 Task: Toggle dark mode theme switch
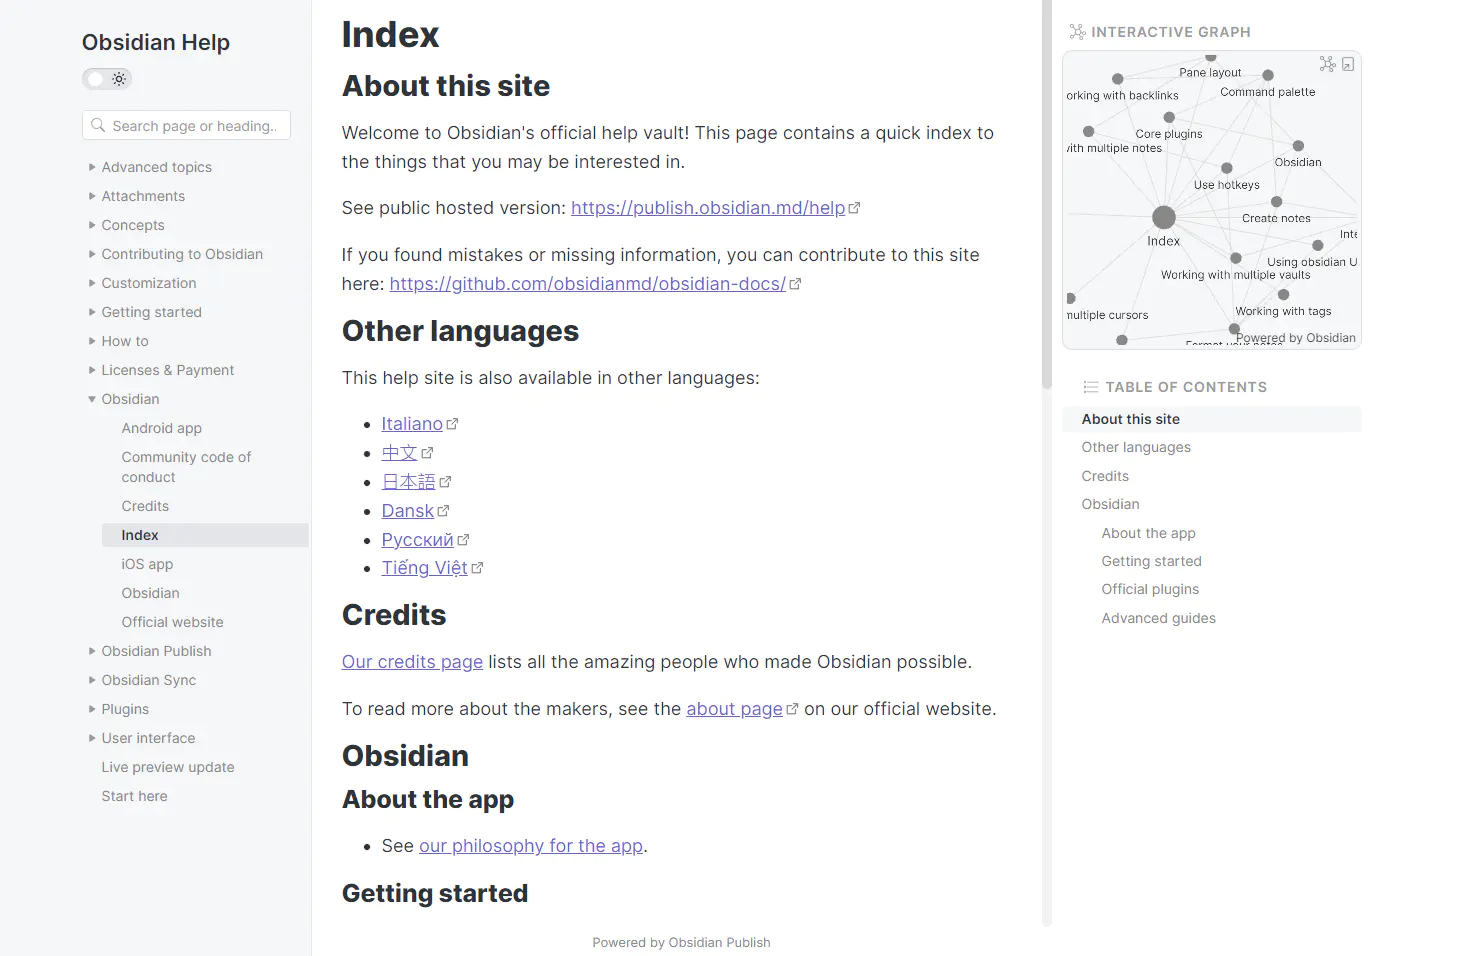click(x=107, y=79)
